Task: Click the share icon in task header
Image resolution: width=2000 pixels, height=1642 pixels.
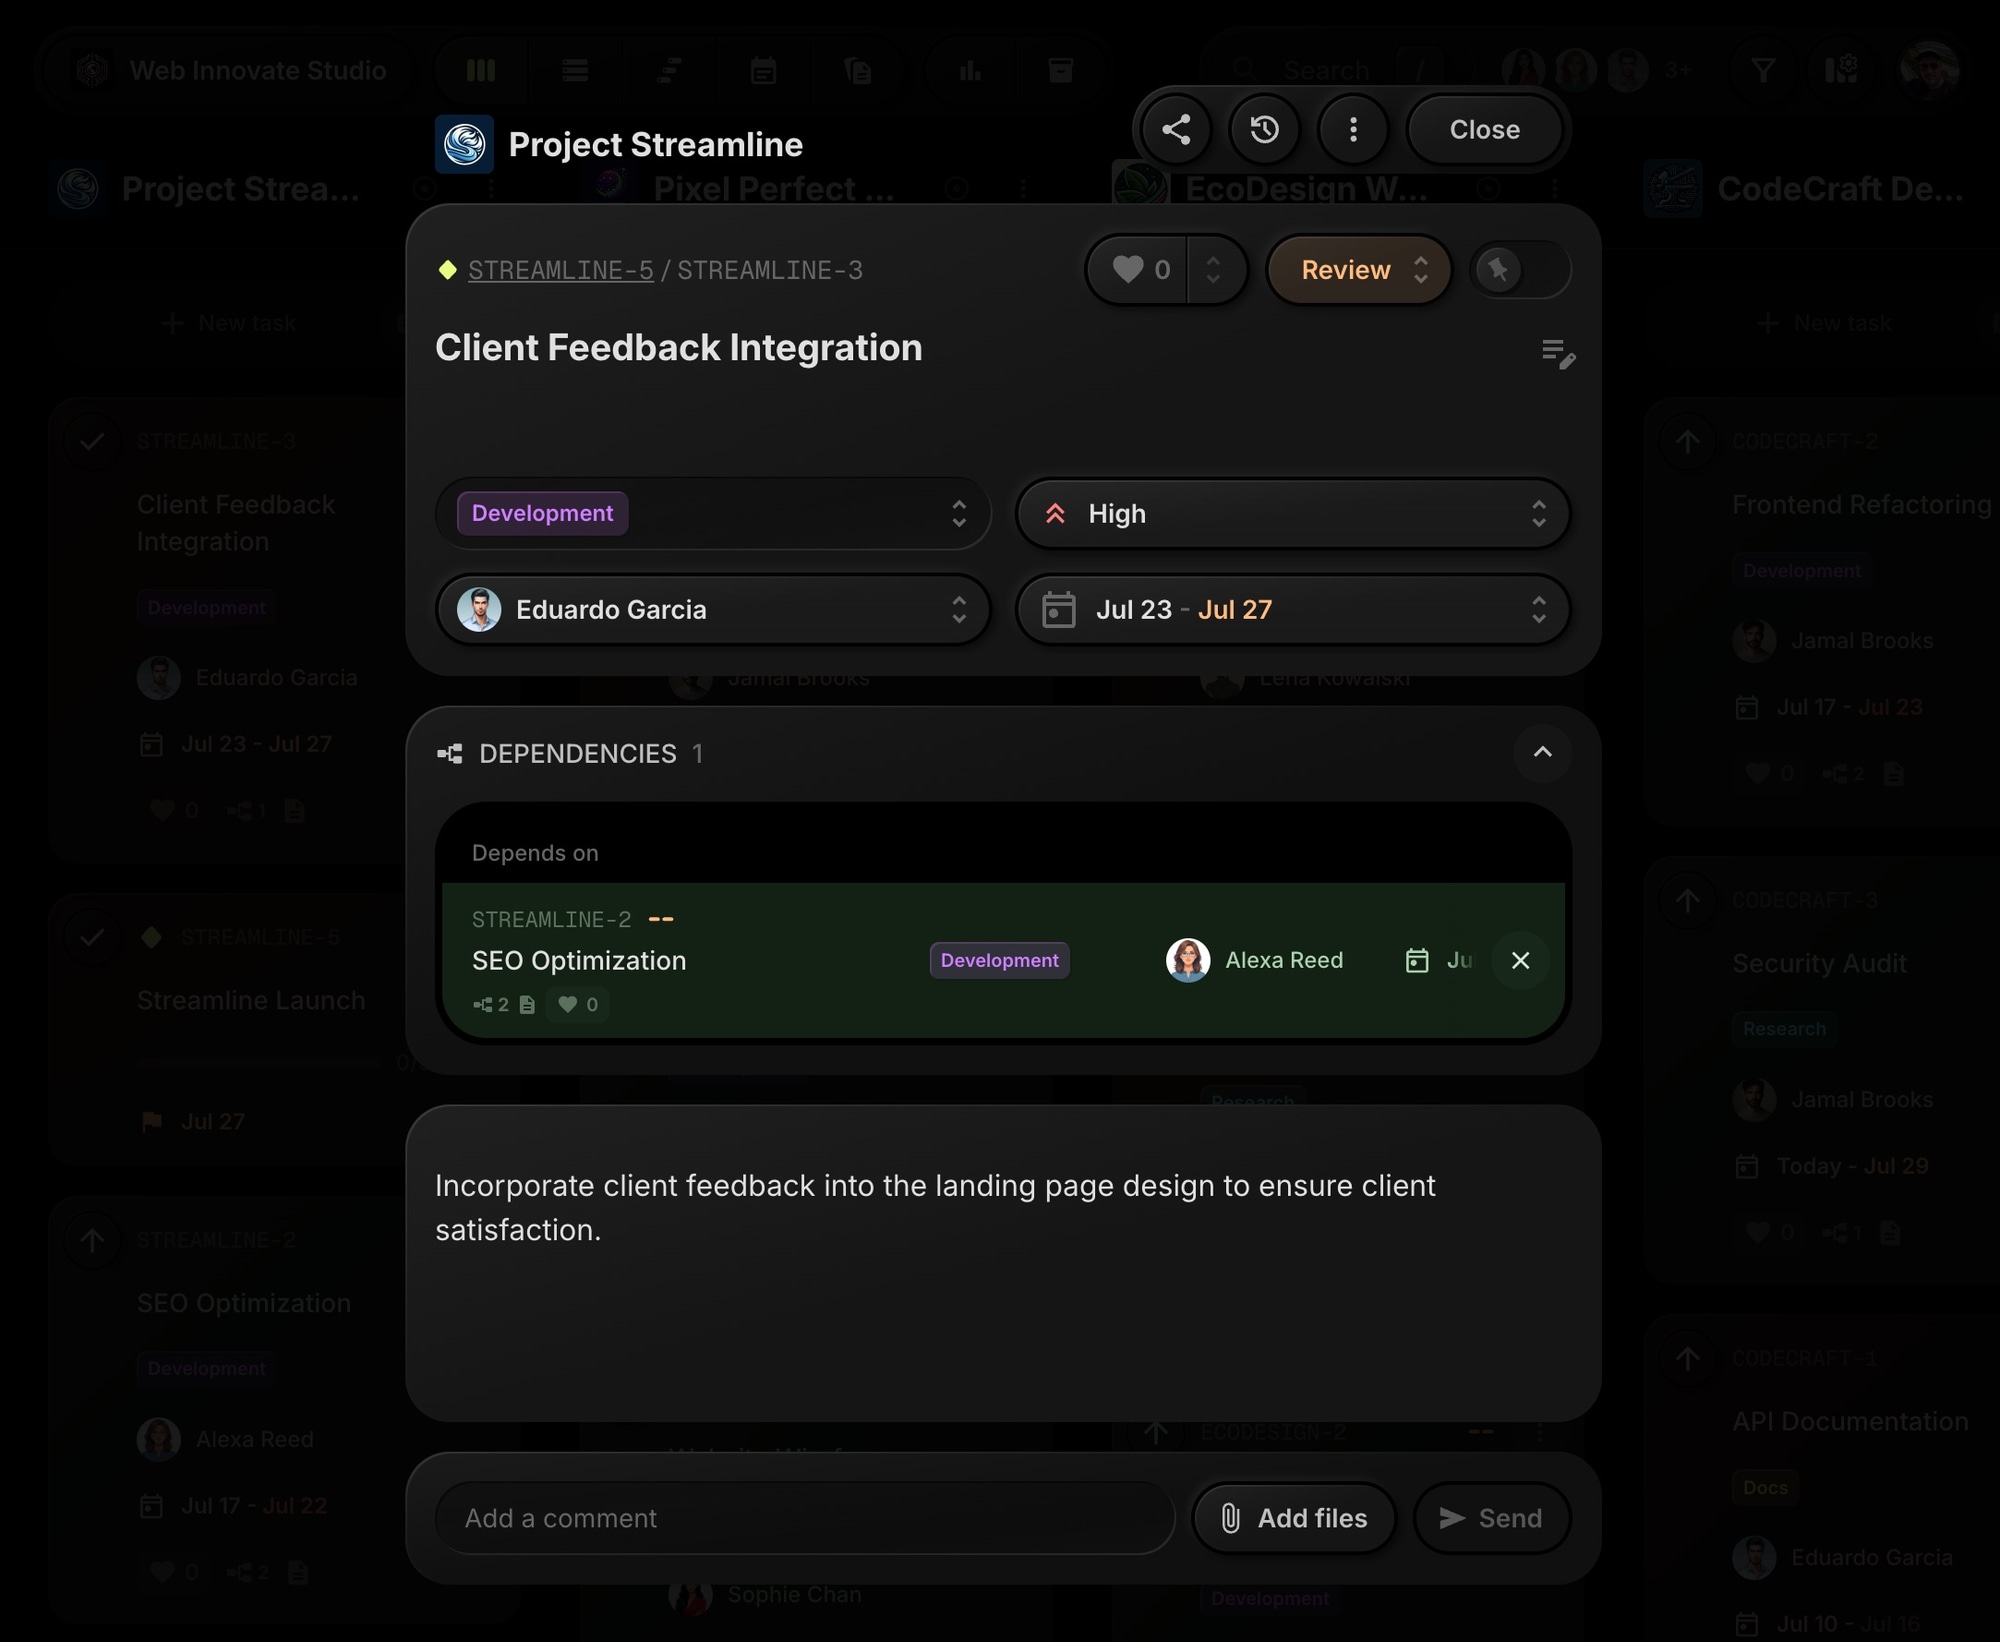Action: tap(1176, 130)
